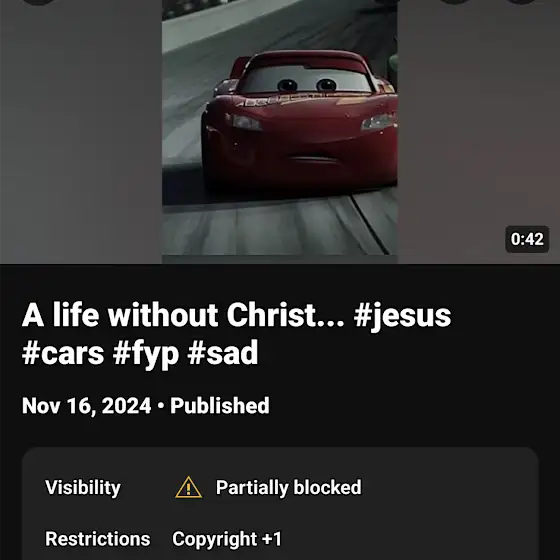560x560 pixels.
Task: Tap the cut-off rightmost circular options icon
Action: click(x=521, y=2)
